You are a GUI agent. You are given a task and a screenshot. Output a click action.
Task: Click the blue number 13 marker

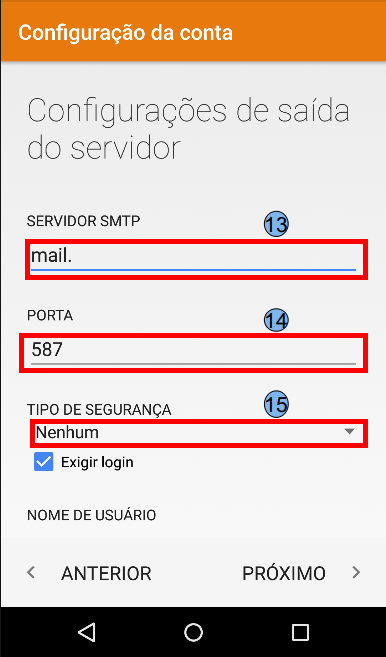point(276,225)
